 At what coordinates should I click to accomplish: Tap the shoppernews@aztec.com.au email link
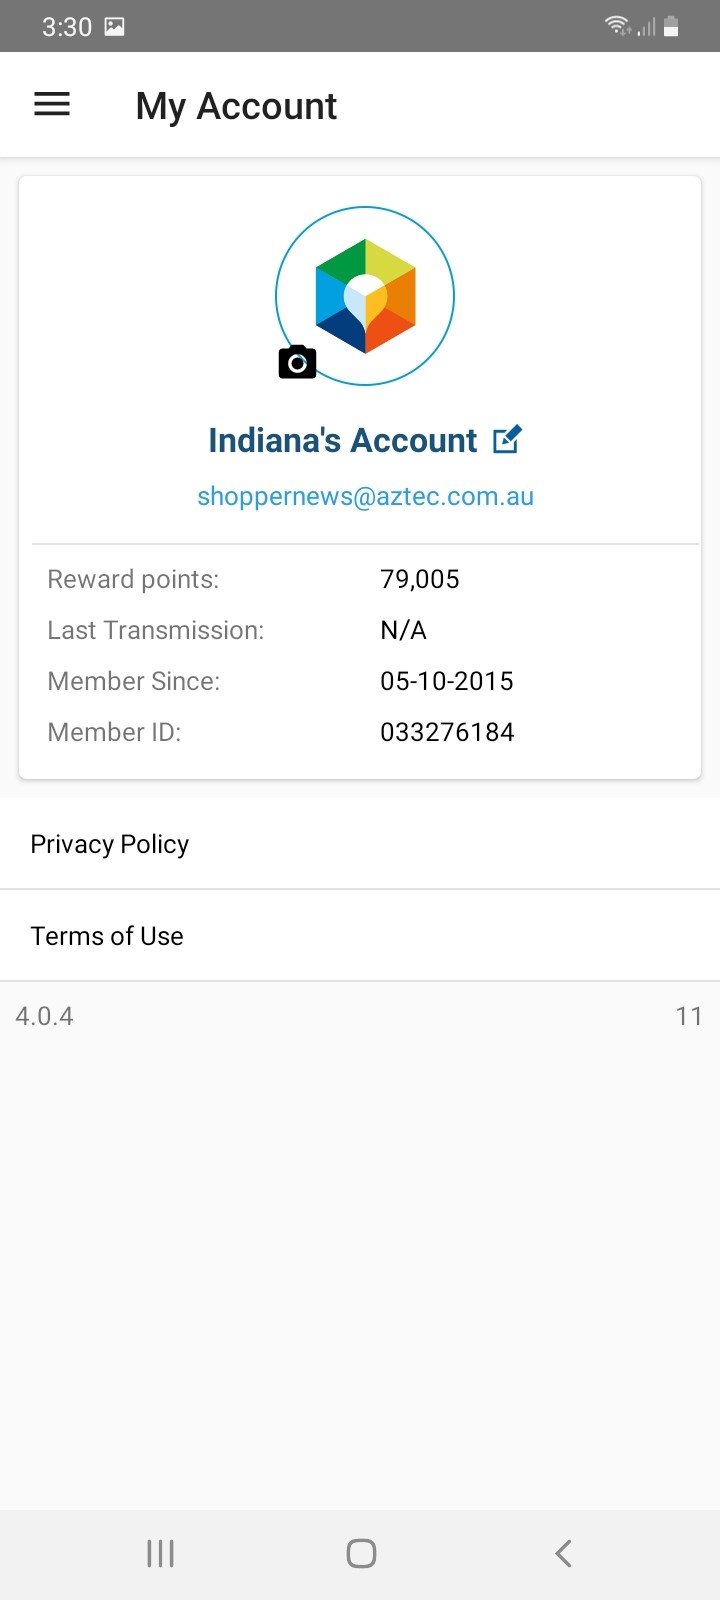click(365, 496)
